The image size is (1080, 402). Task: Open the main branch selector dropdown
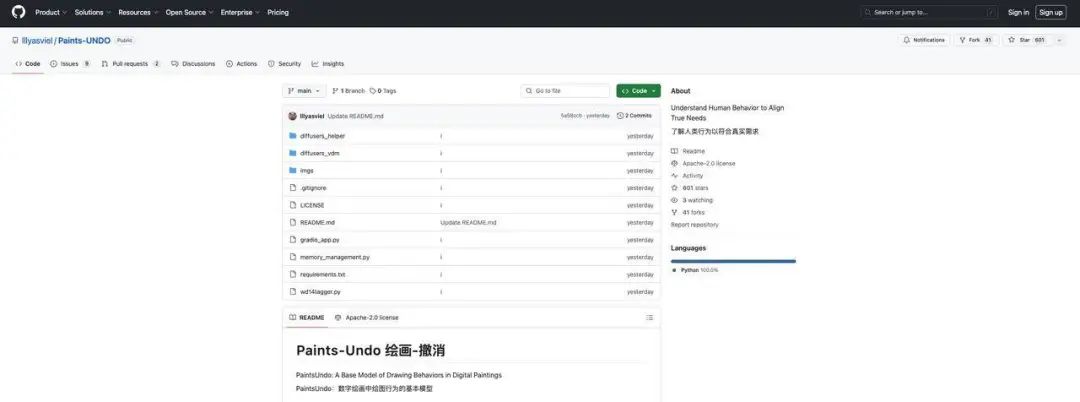point(304,91)
